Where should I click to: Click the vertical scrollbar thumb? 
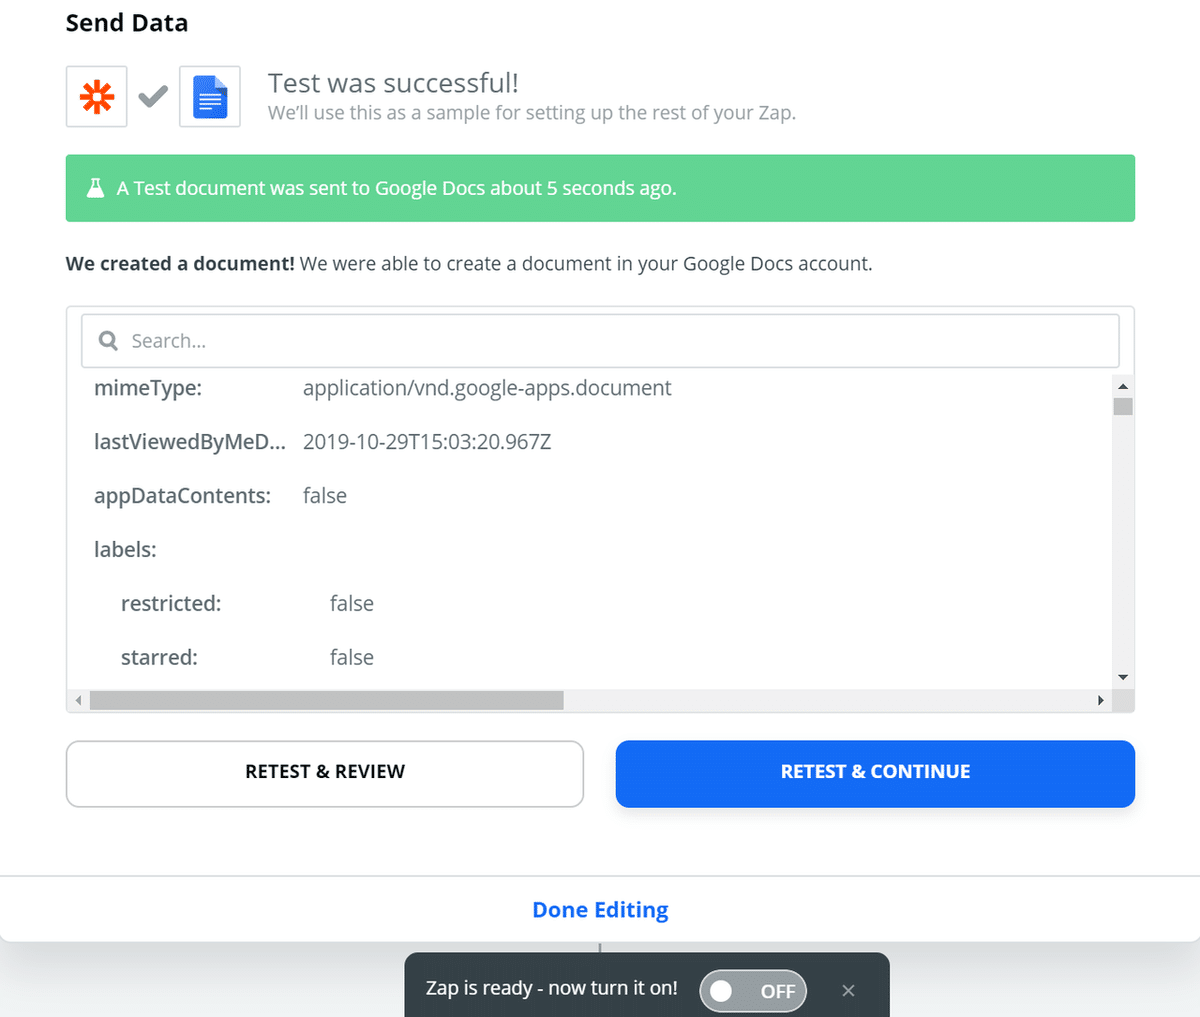1123,406
